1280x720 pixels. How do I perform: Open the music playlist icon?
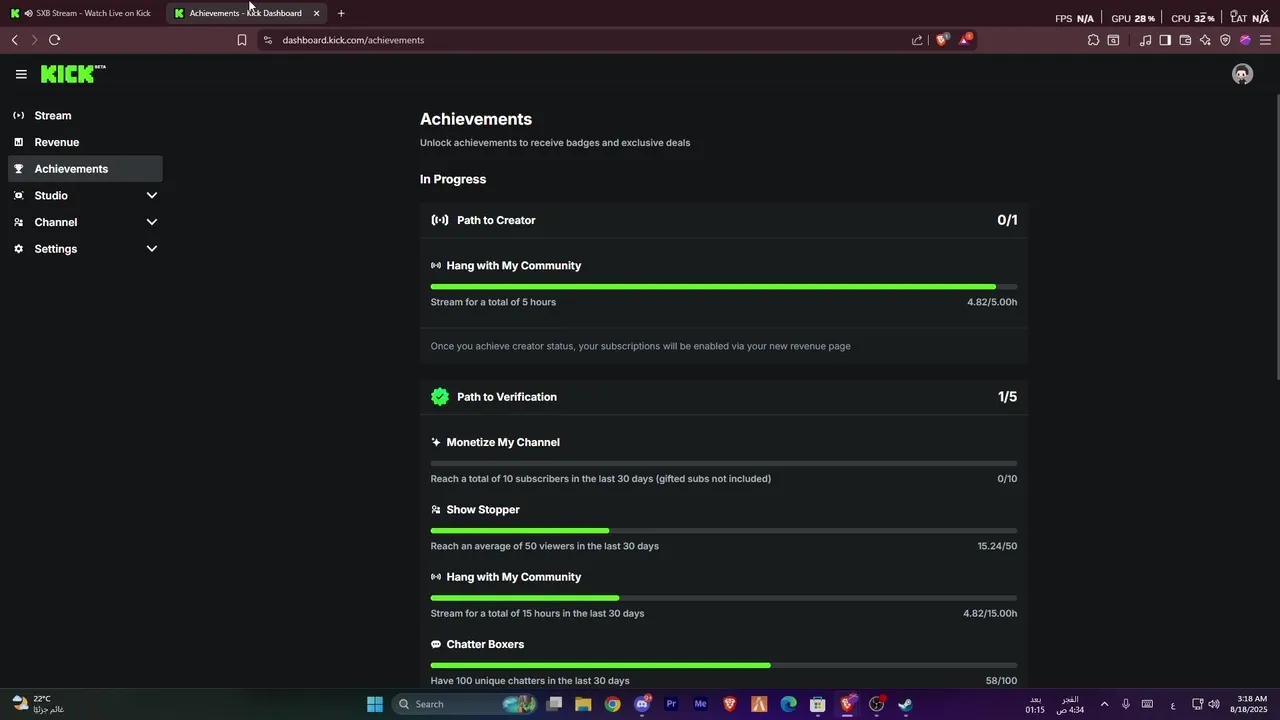point(1145,40)
